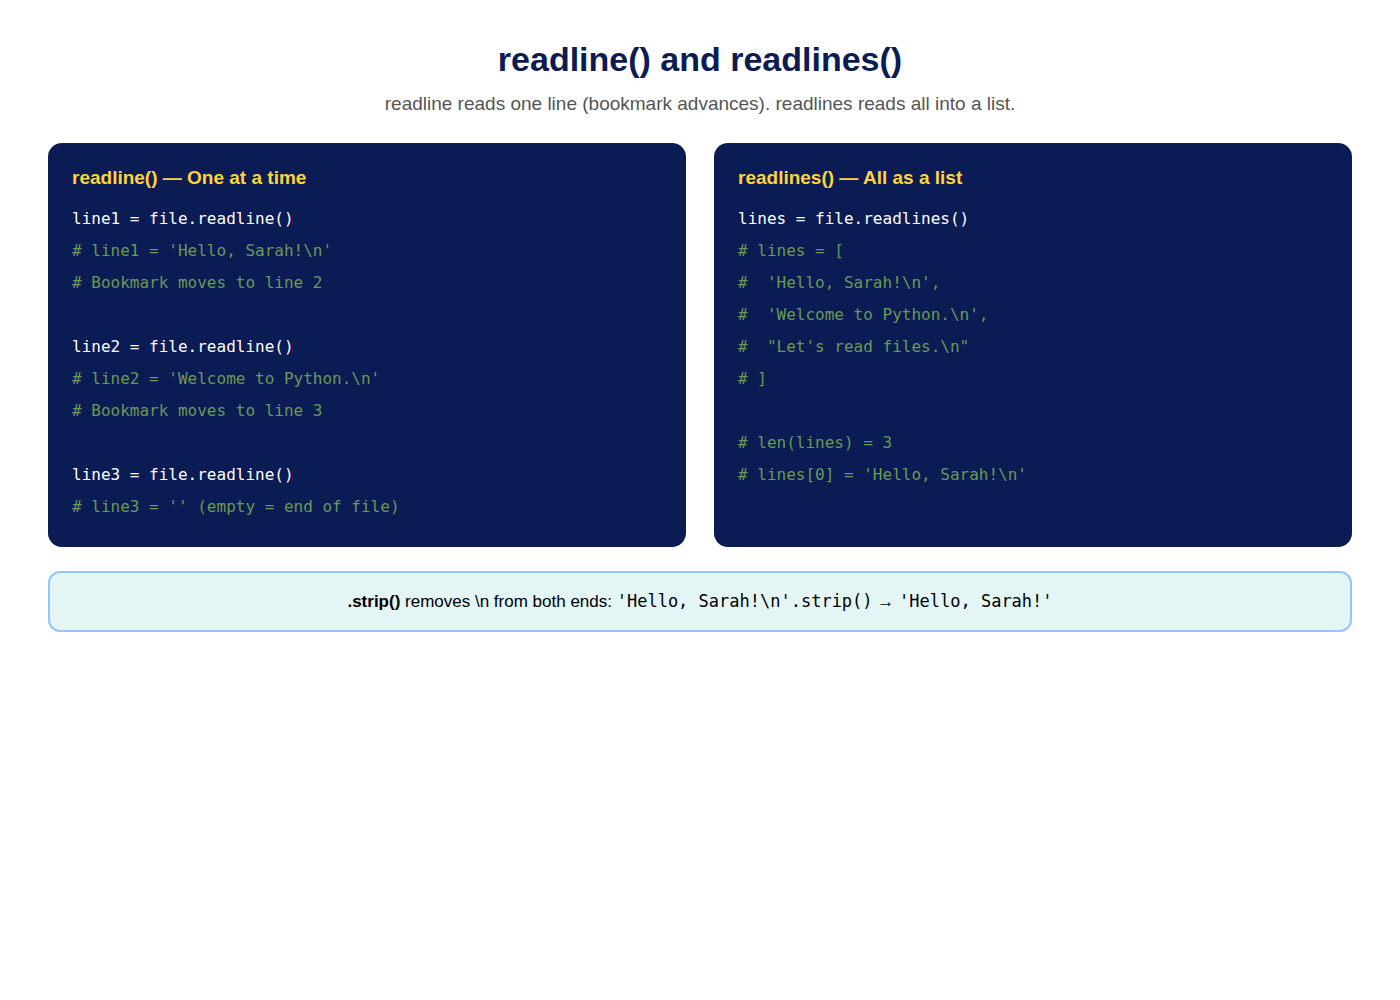
Task: Click the example "'Hello, Sarah!\n'.strip()" in the note
Action: (744, 601)
